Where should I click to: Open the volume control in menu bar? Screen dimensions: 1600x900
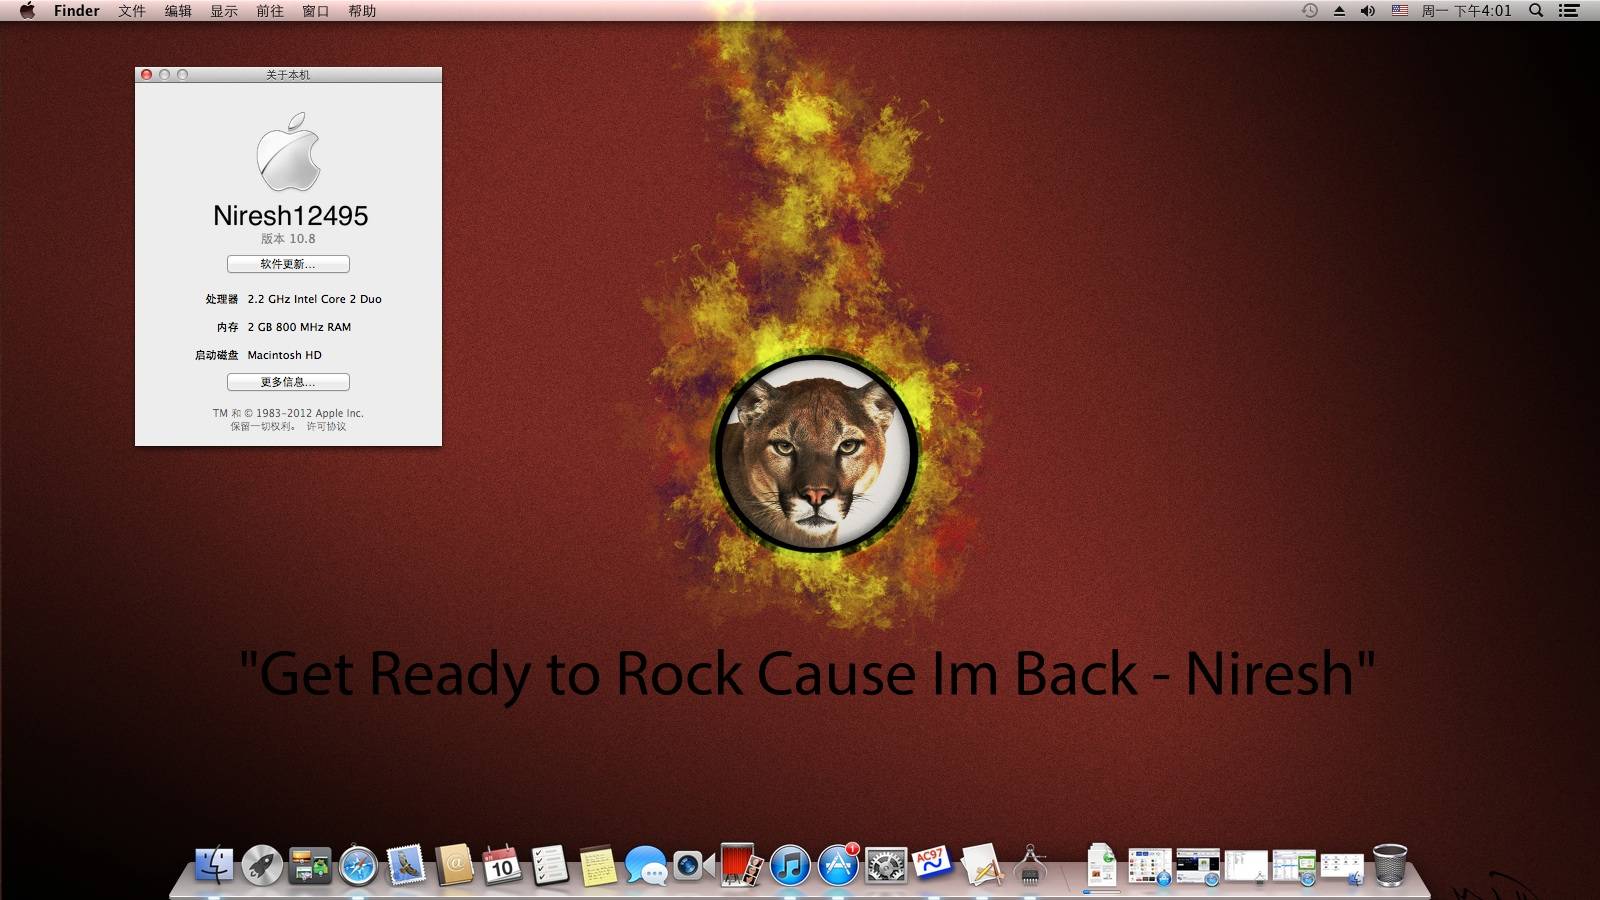click(1368, 11)
